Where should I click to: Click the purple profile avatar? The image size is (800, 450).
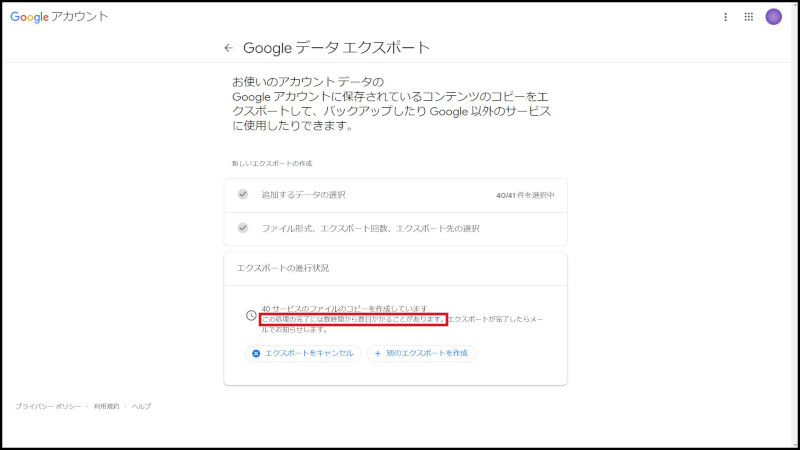773,17
